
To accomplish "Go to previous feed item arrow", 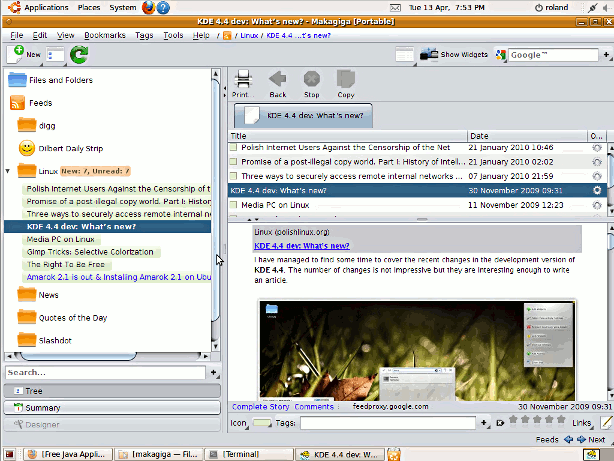I will click(x=569, y=439).
